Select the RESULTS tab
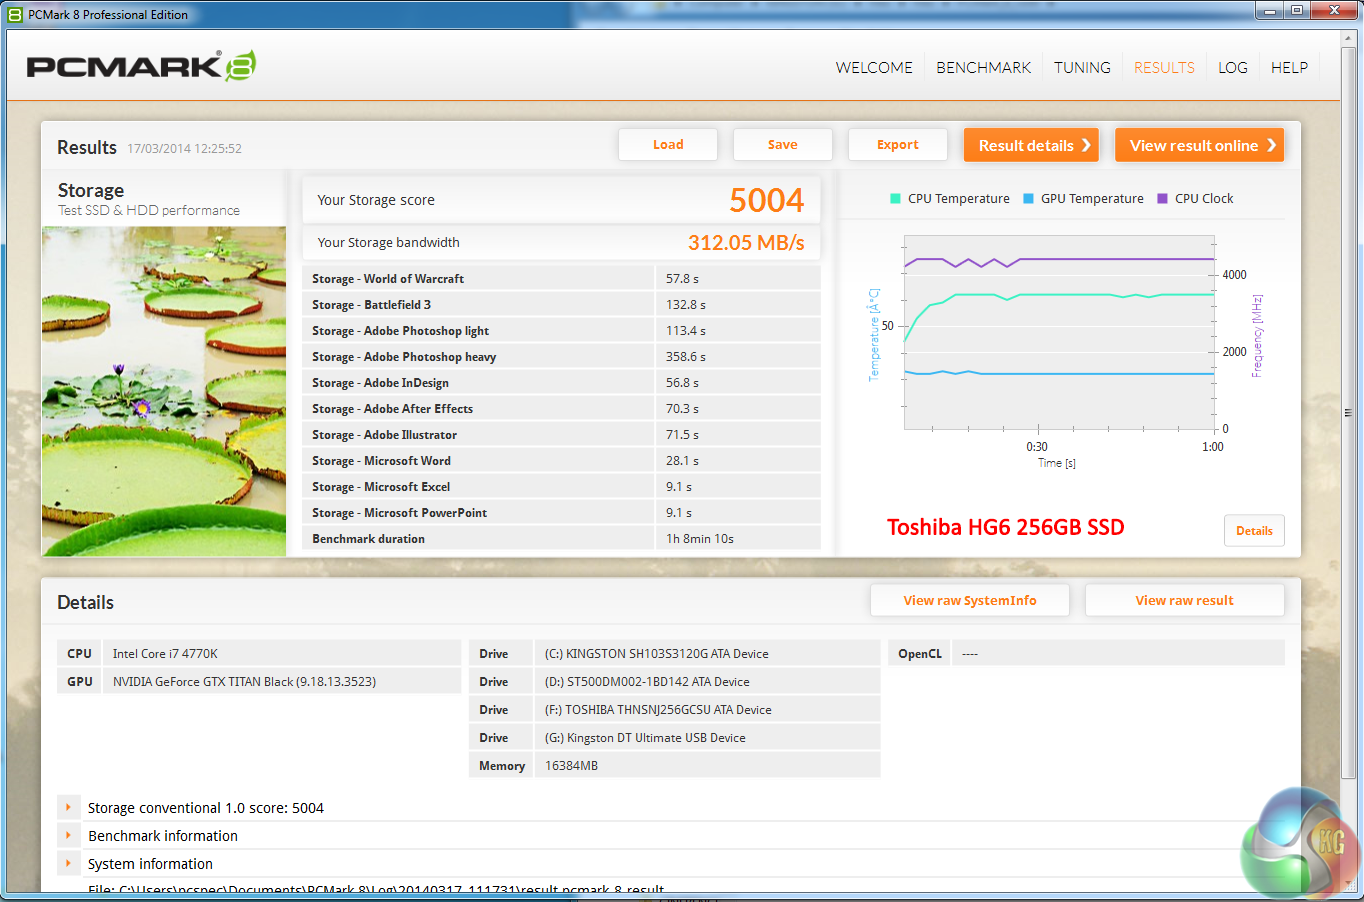 click(1164, 68)
